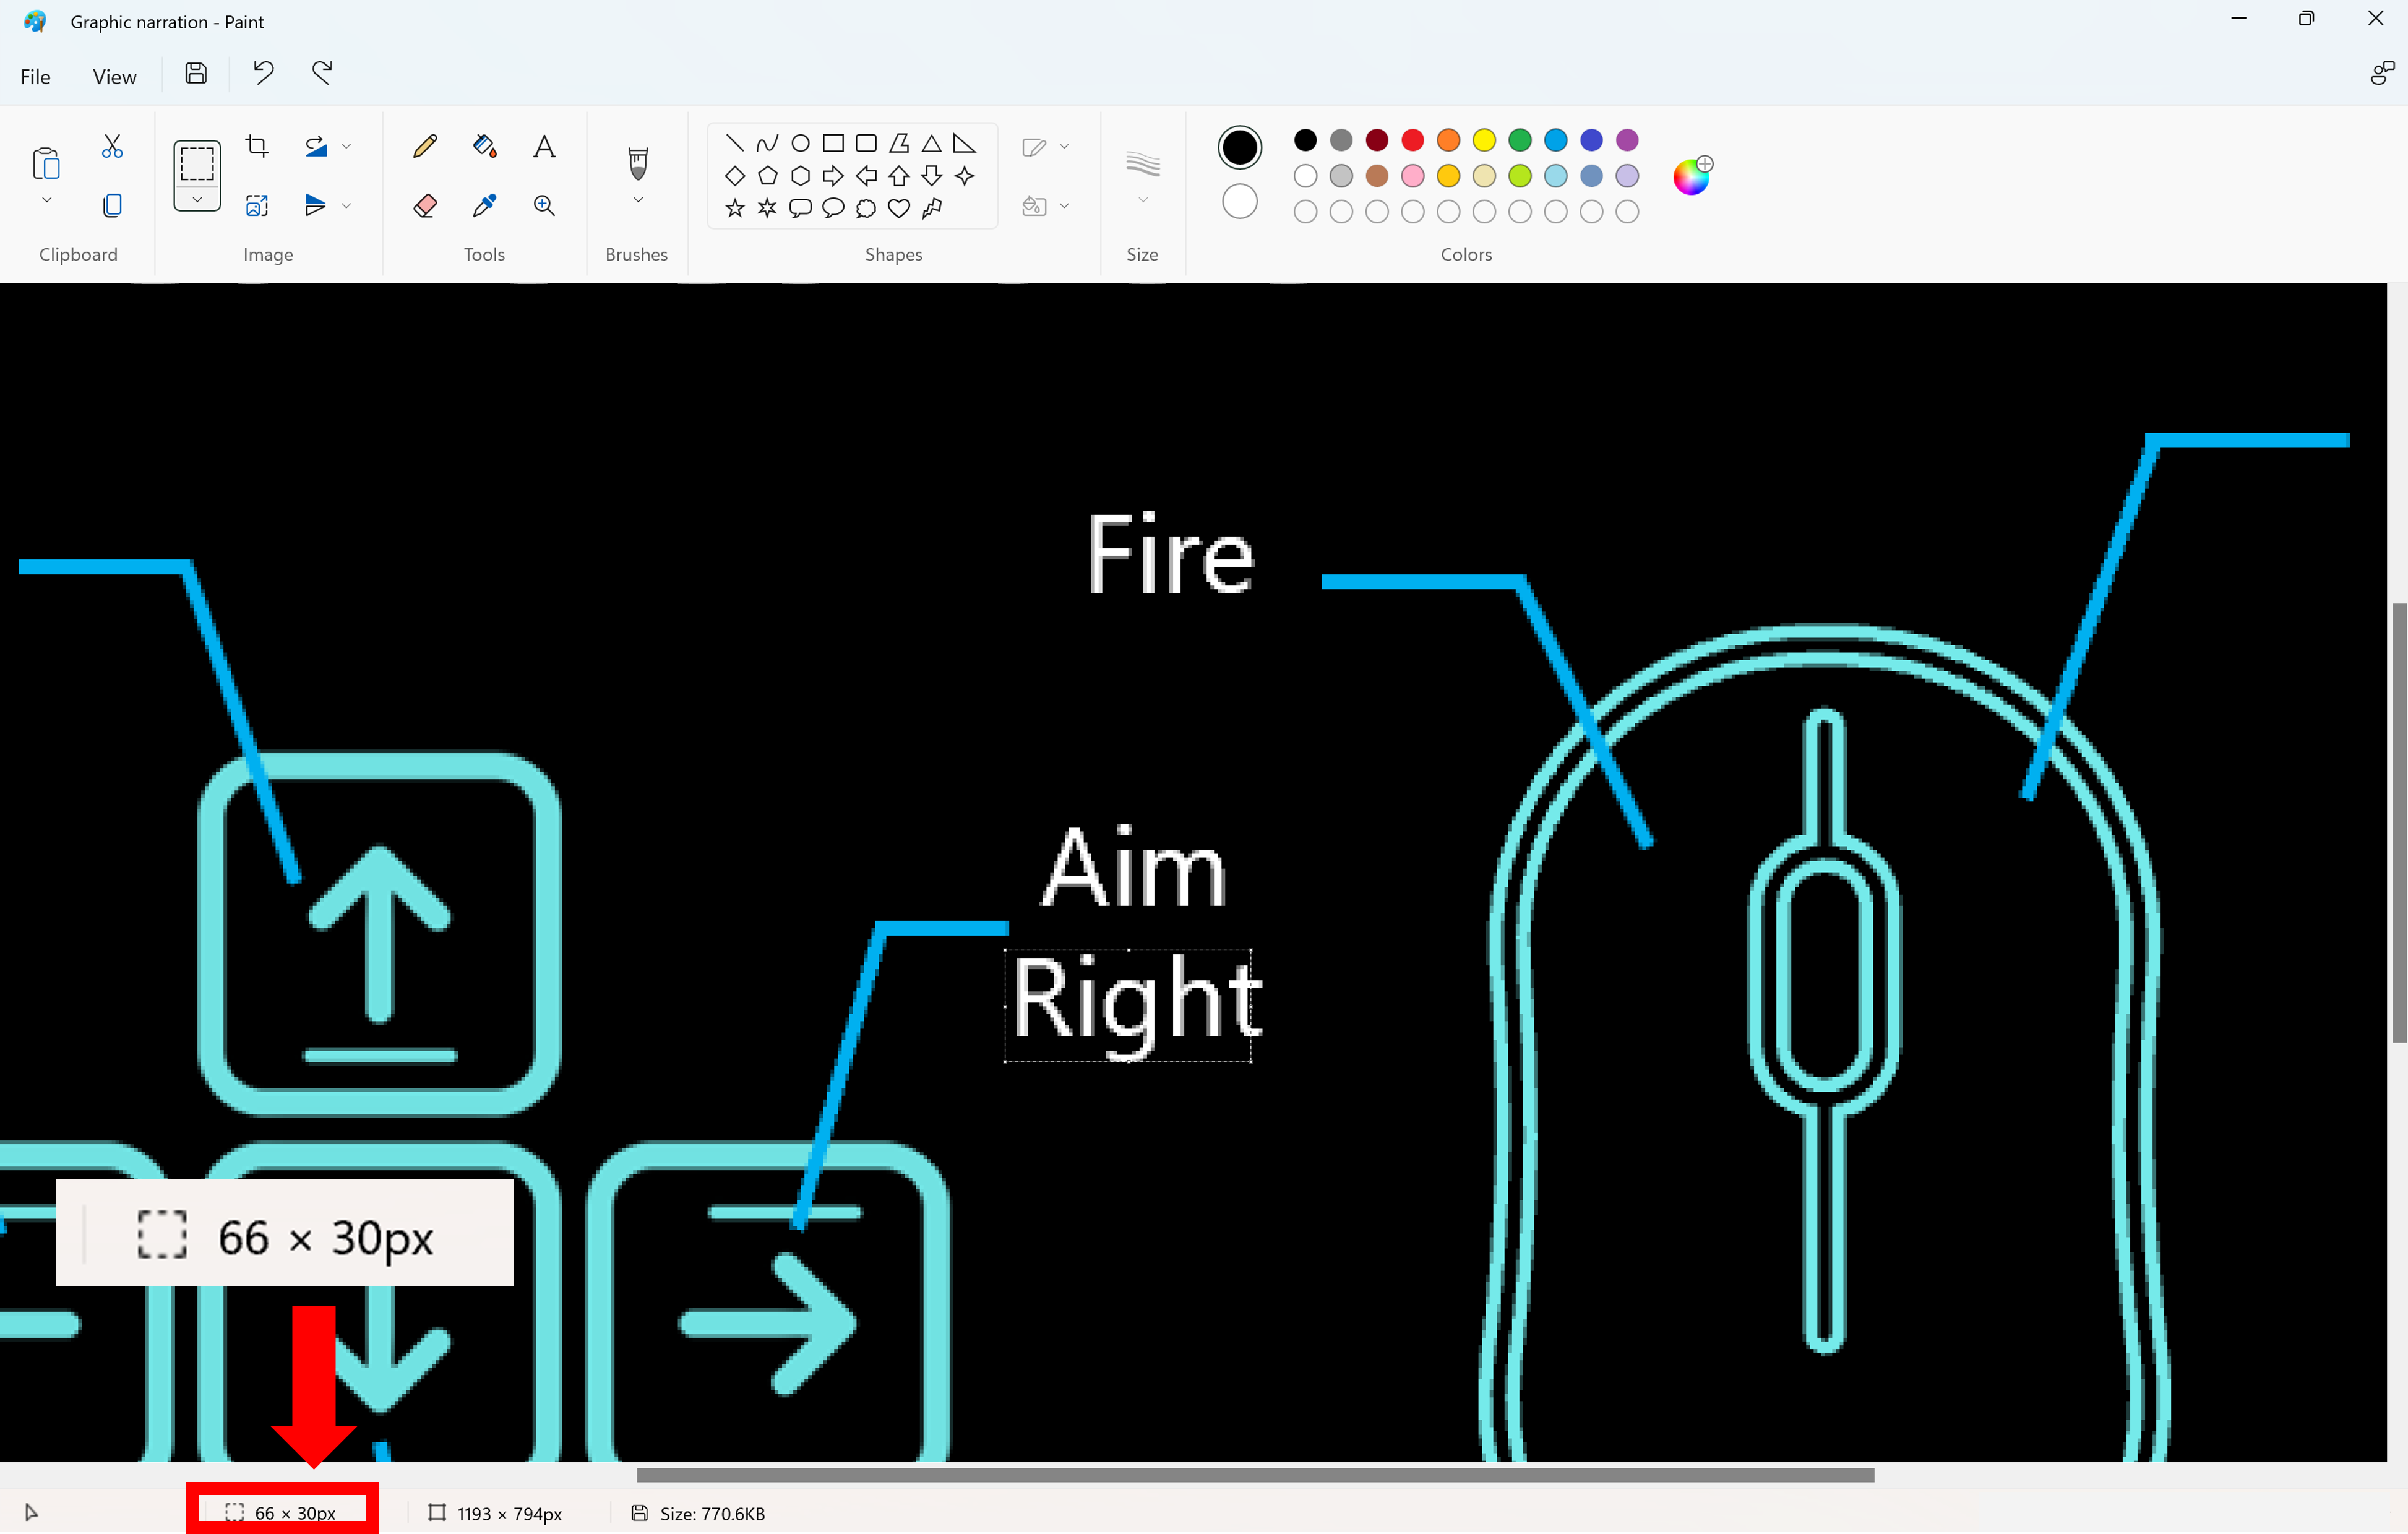Select the Magnifier tool
This screenshot has width=2408, height=1534.
coord(544,205)
